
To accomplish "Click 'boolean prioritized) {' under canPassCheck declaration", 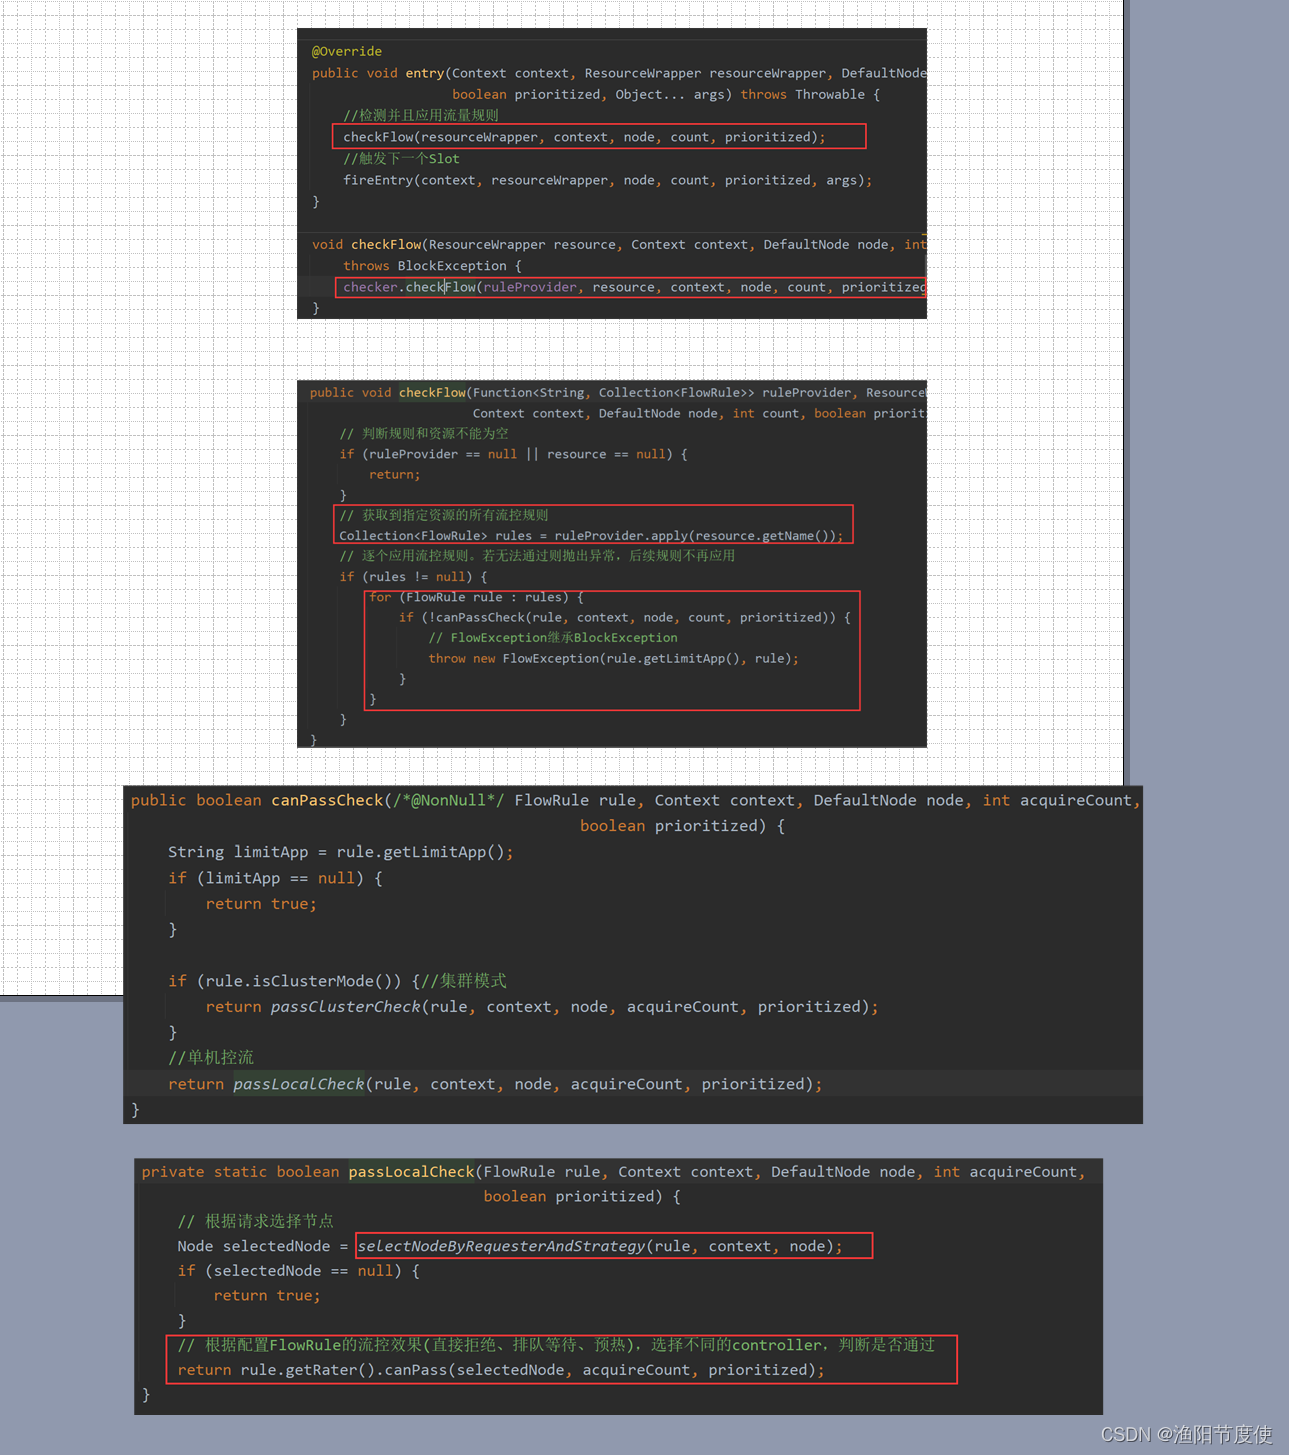I will 682,825.
